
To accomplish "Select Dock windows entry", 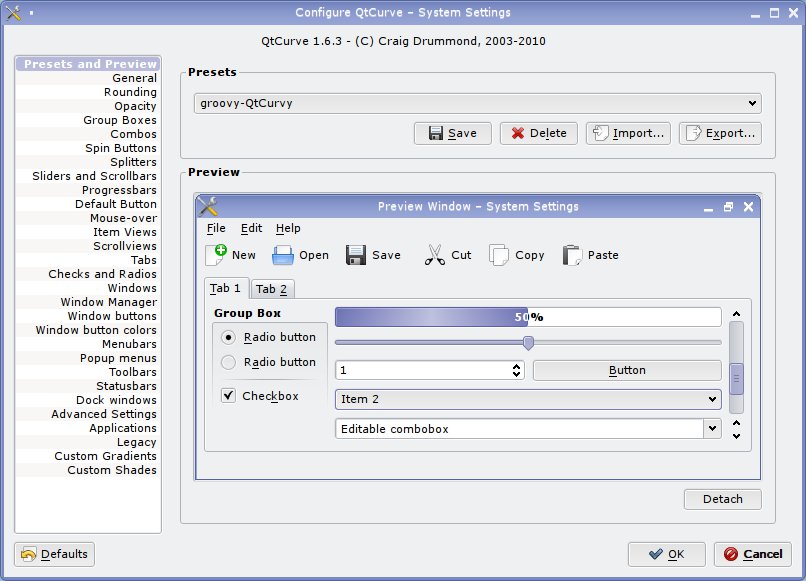I will click(88, 400).
